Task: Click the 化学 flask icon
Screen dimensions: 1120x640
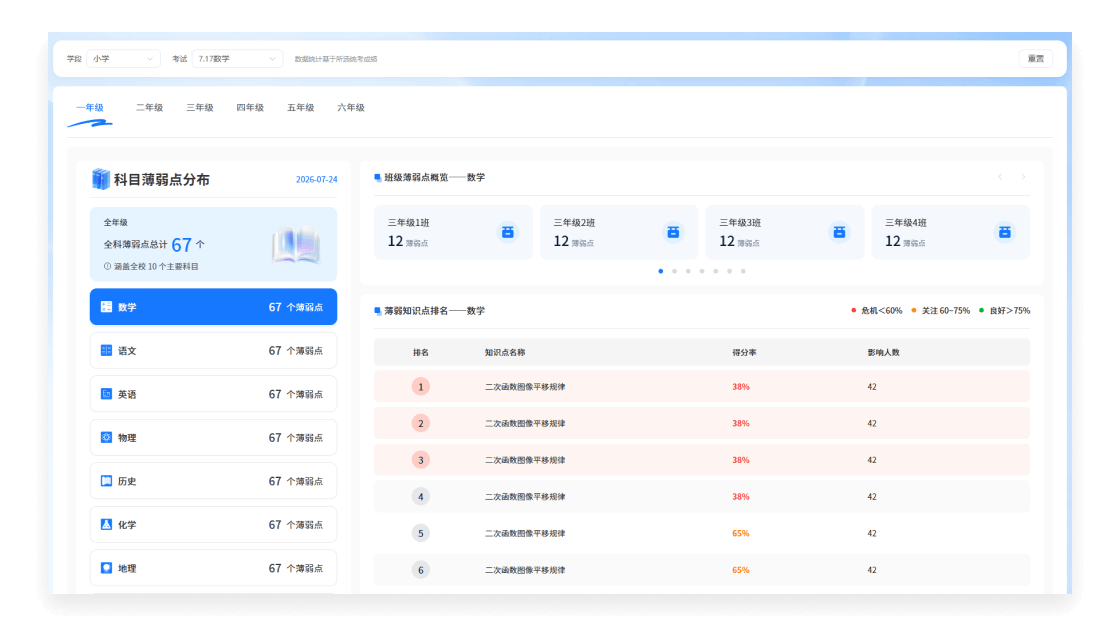Action: tap(106, 525)
